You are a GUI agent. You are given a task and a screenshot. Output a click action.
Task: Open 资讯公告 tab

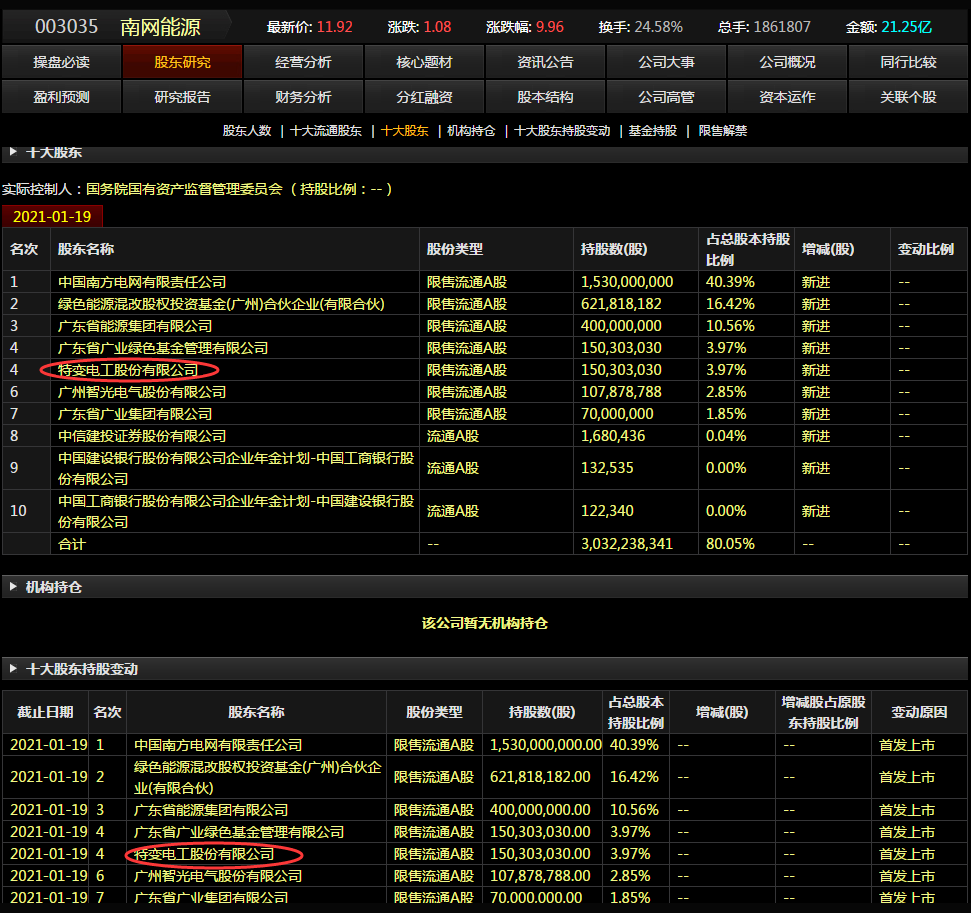(546, 62)
